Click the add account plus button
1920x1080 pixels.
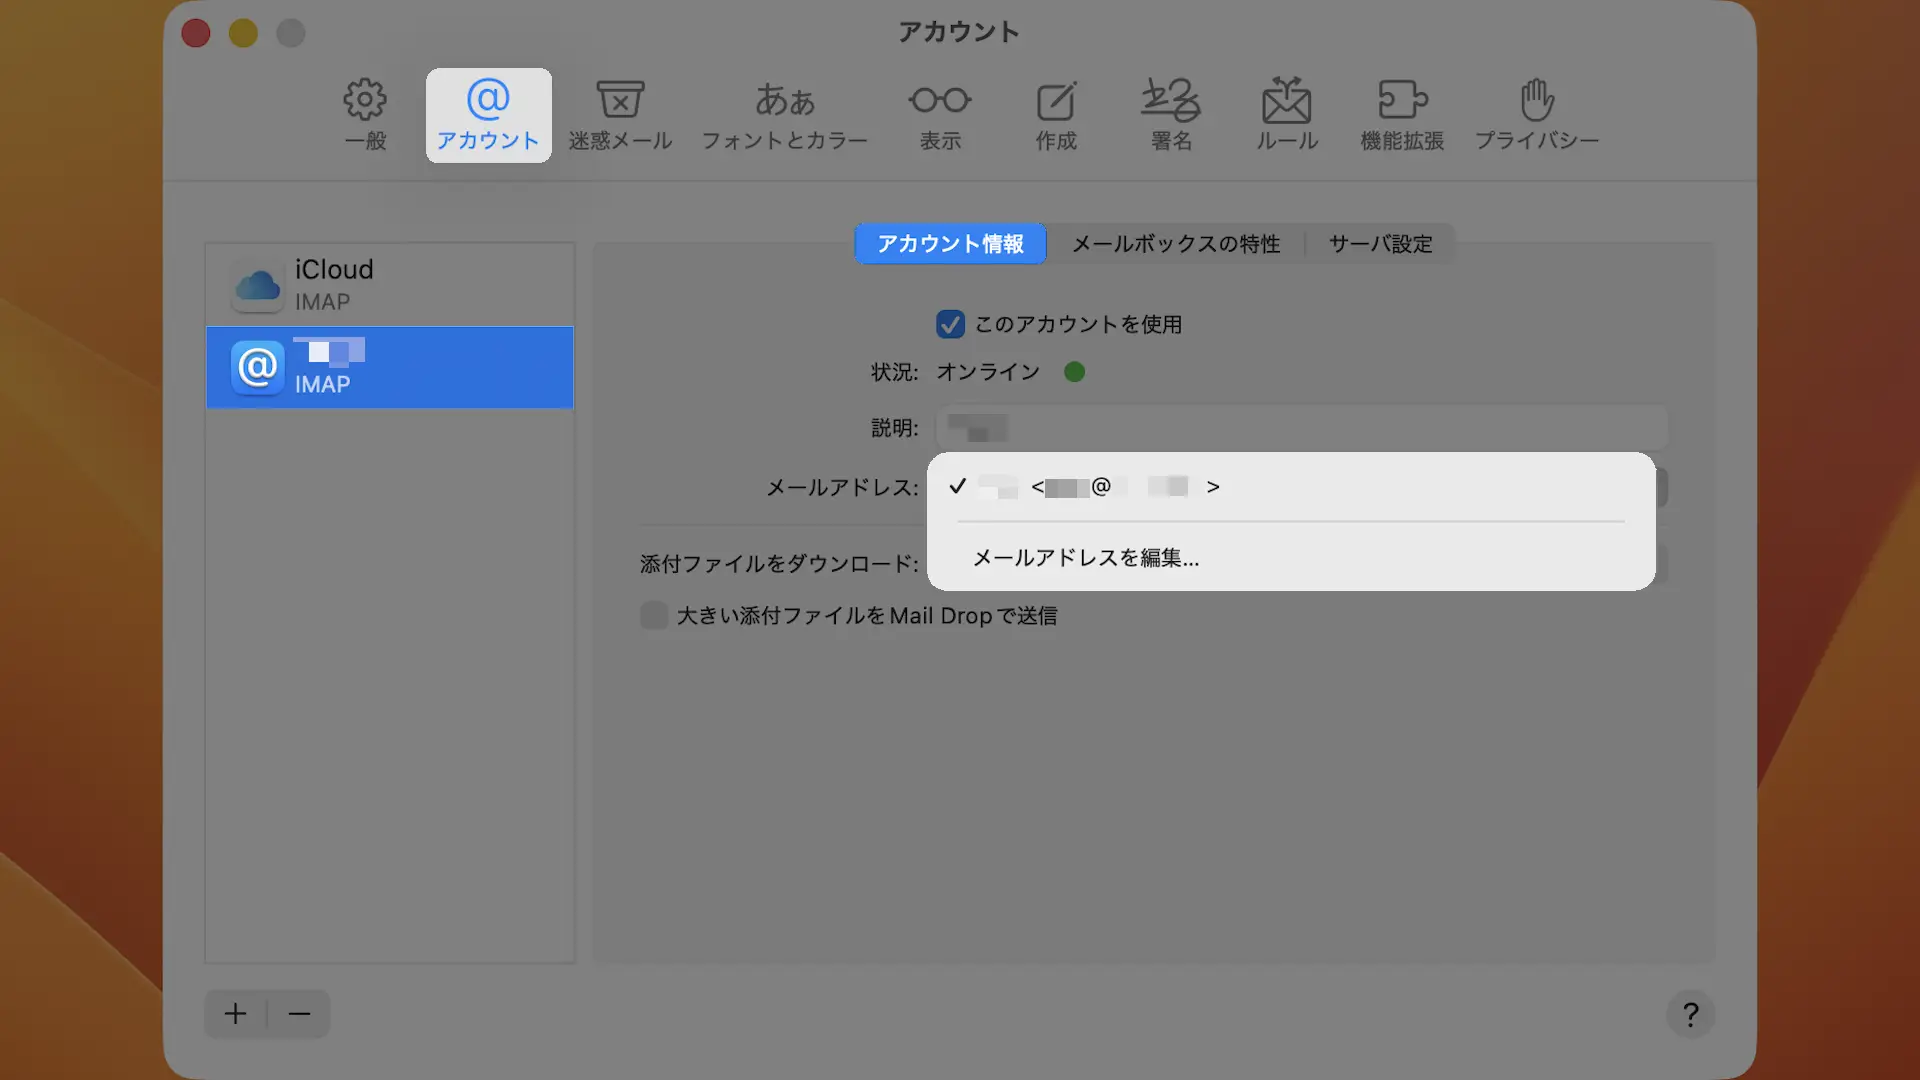tap(235, 1014)
